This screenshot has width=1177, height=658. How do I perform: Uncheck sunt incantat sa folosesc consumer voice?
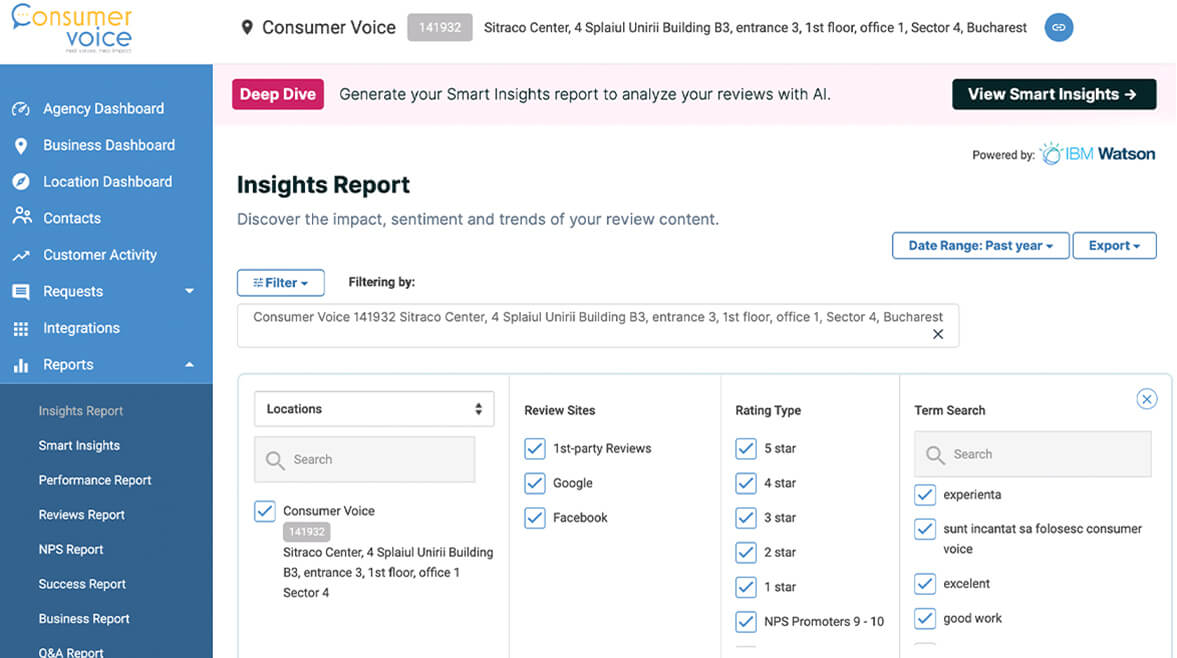pyautogui.click(x=925, y=529)
